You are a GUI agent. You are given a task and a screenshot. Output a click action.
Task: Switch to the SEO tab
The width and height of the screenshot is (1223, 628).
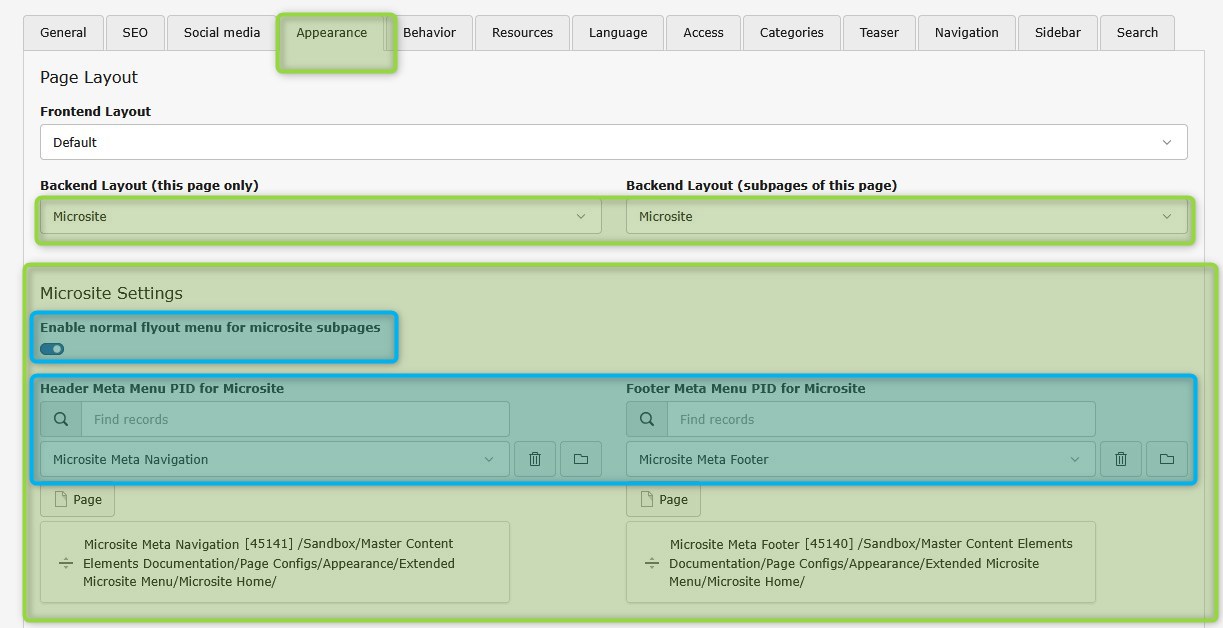135,32
